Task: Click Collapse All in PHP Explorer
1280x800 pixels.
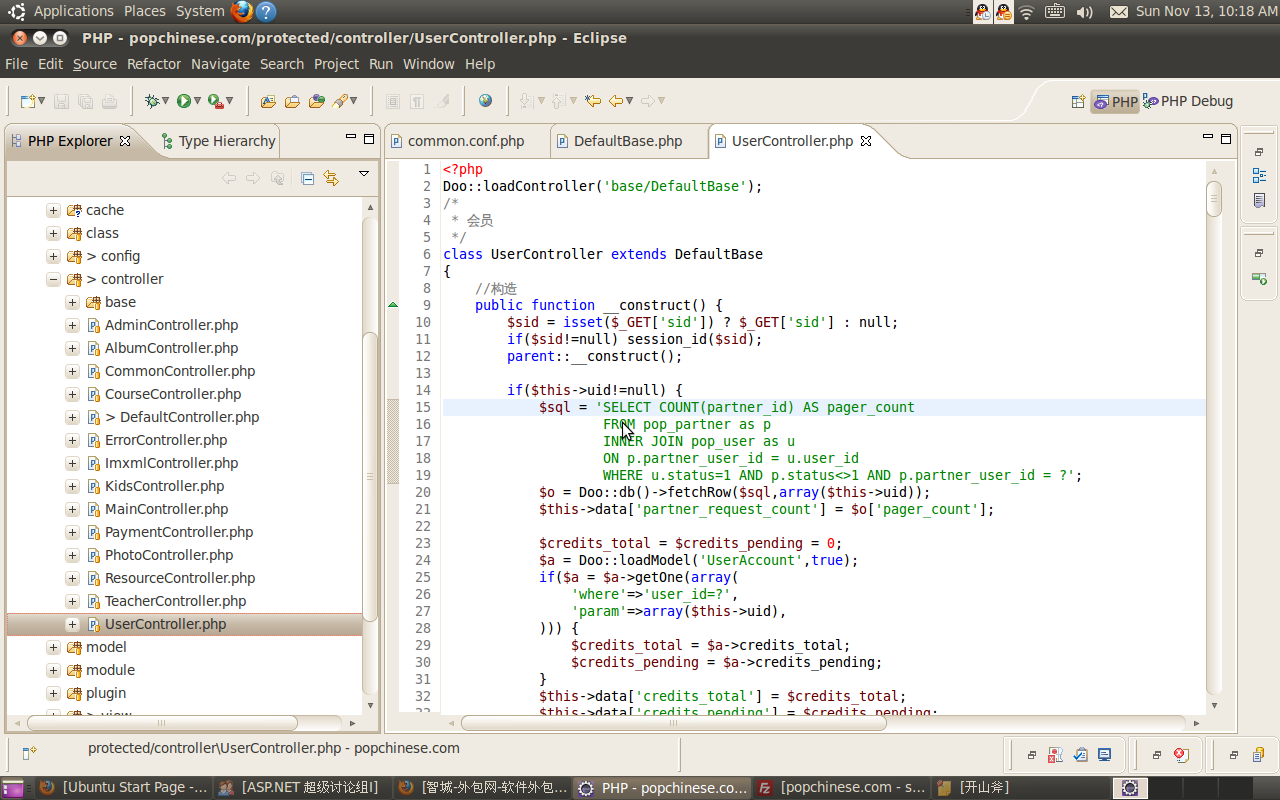Action: pyautogui.click(x=308, y=178)
